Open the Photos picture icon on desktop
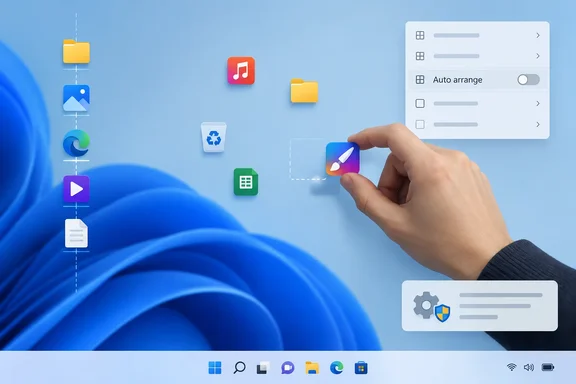Viewport: 576px width, 384px height. (x=76, y=98)
